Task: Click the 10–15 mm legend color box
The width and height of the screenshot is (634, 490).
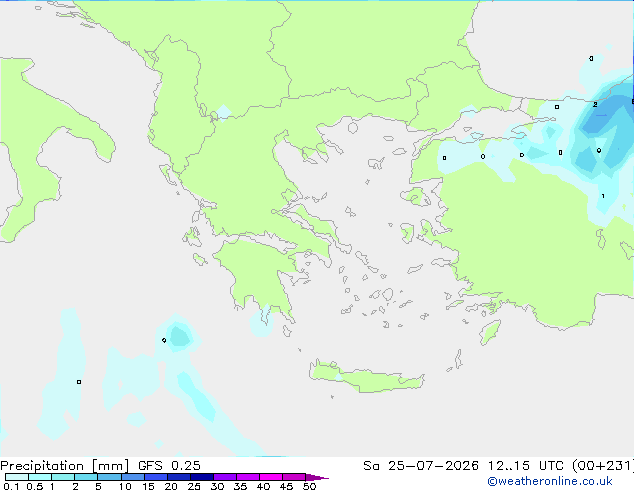Action: tap(132, 477)
